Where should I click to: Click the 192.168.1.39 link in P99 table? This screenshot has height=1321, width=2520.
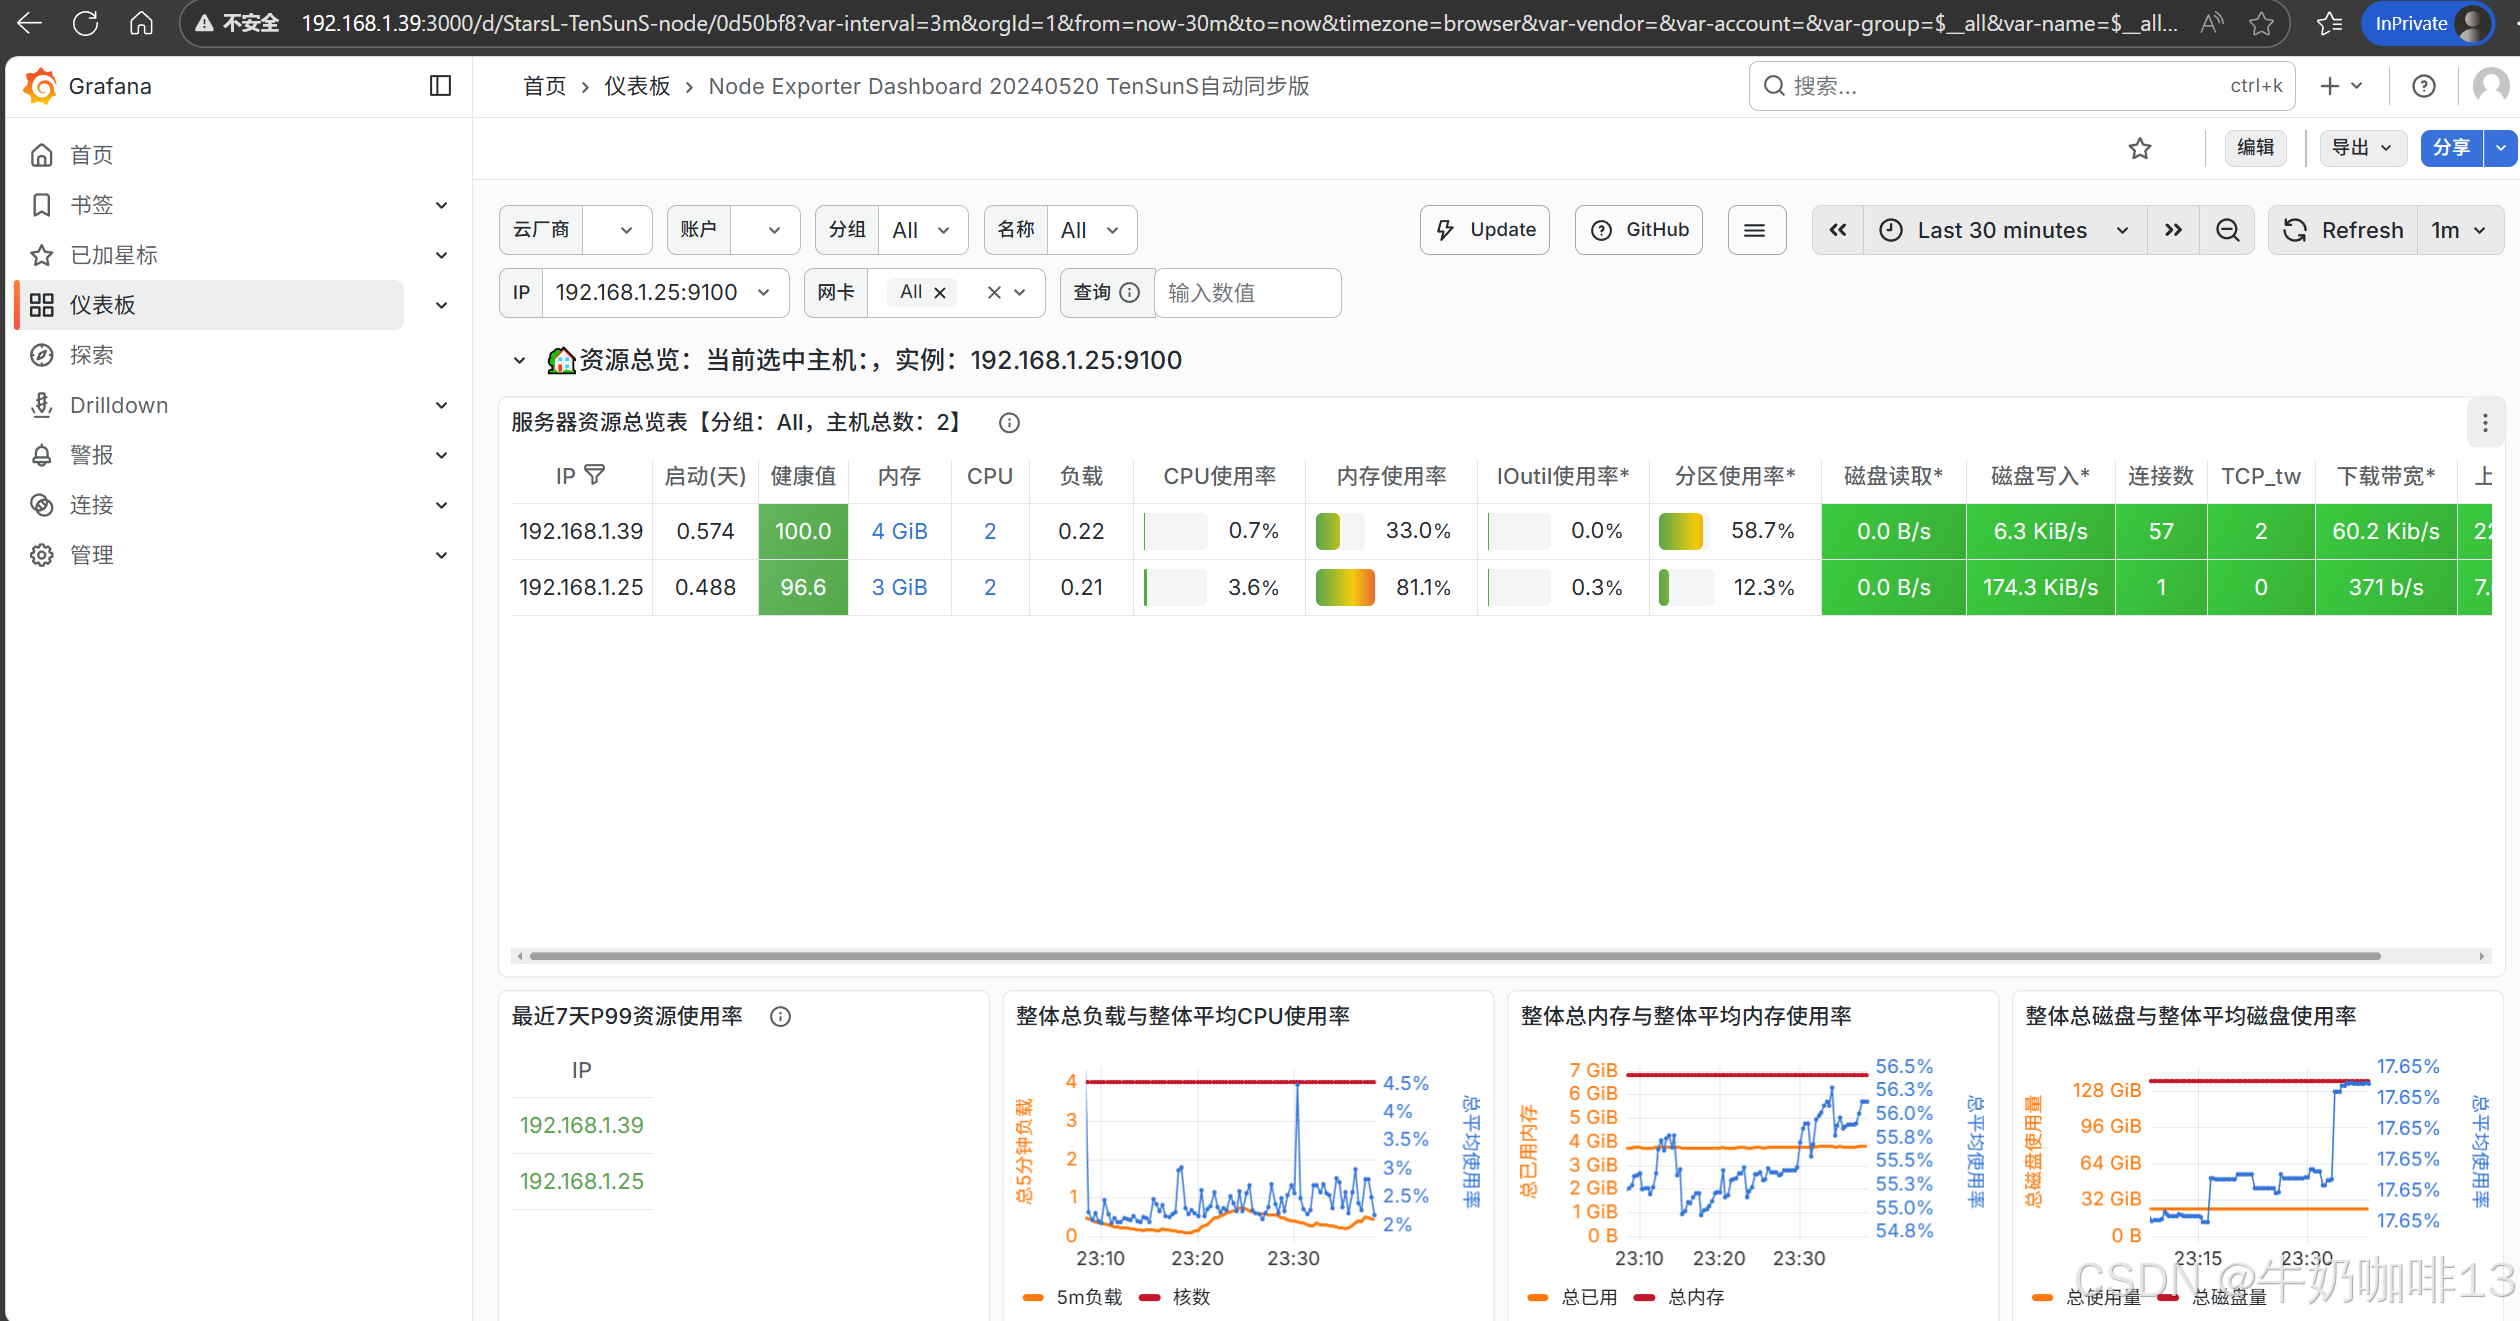pyautogui.click(x=581, y=1125)
